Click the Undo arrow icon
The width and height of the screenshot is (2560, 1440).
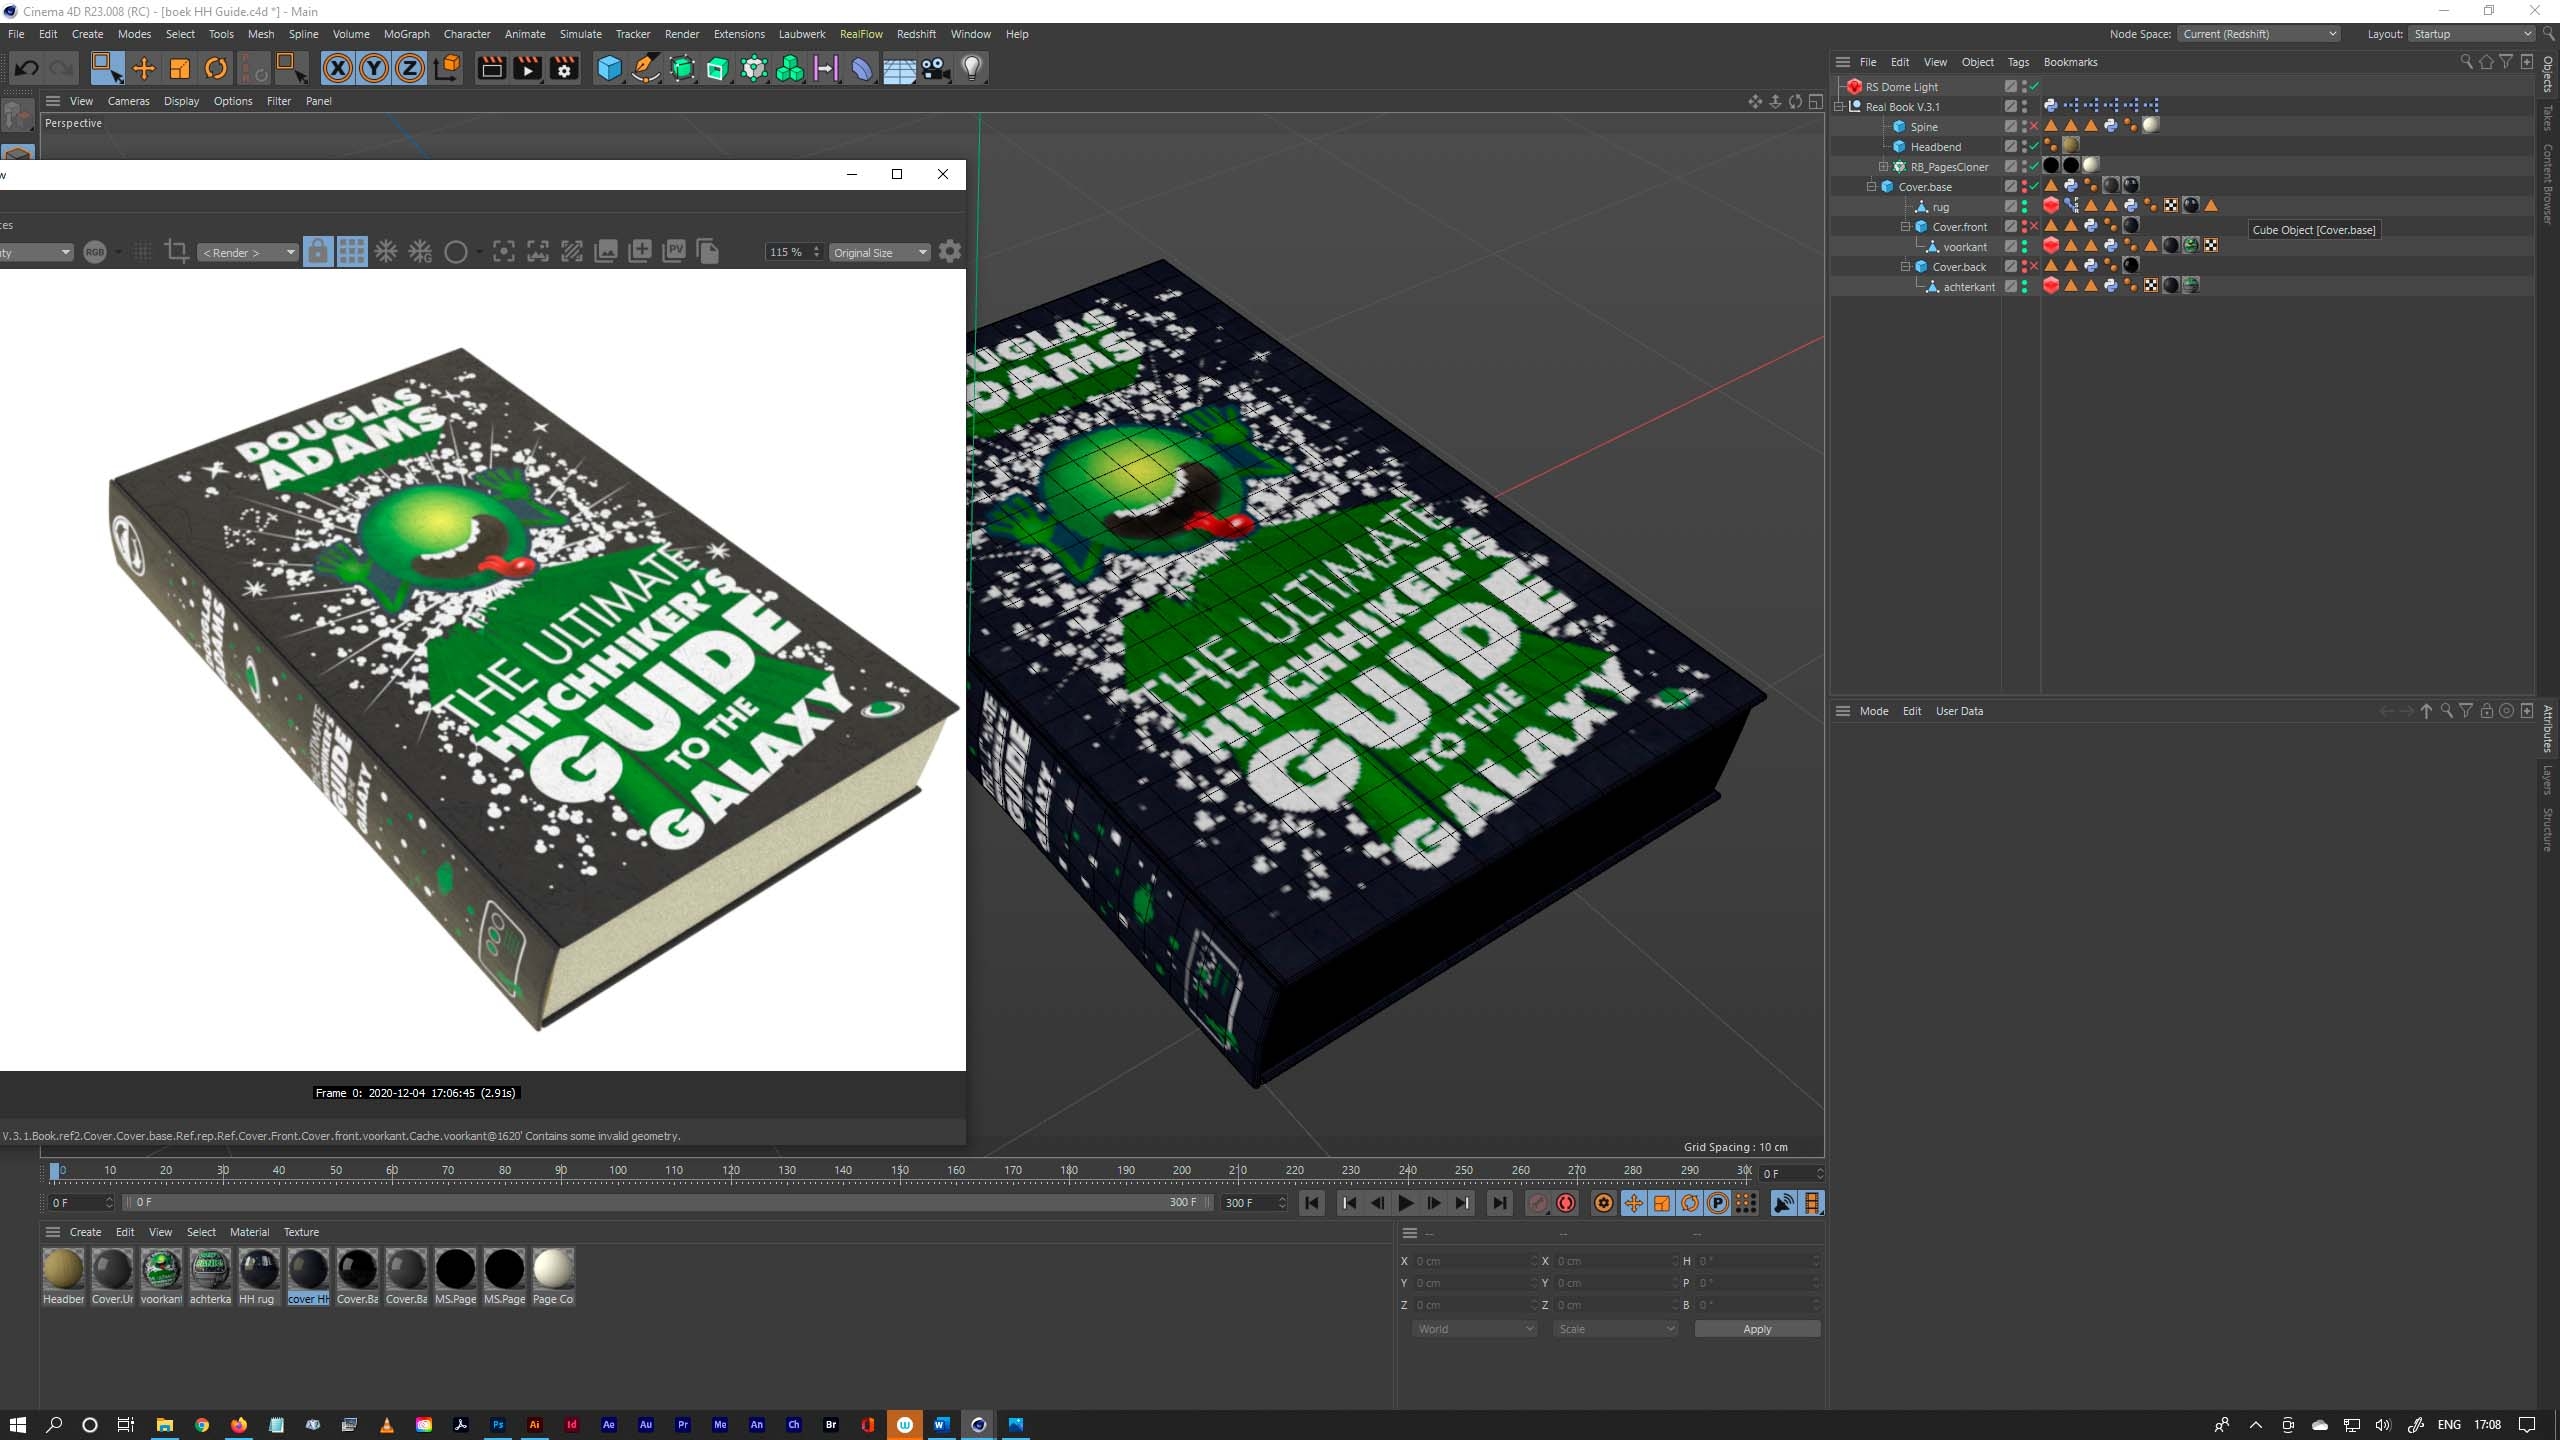pos(27,68)
